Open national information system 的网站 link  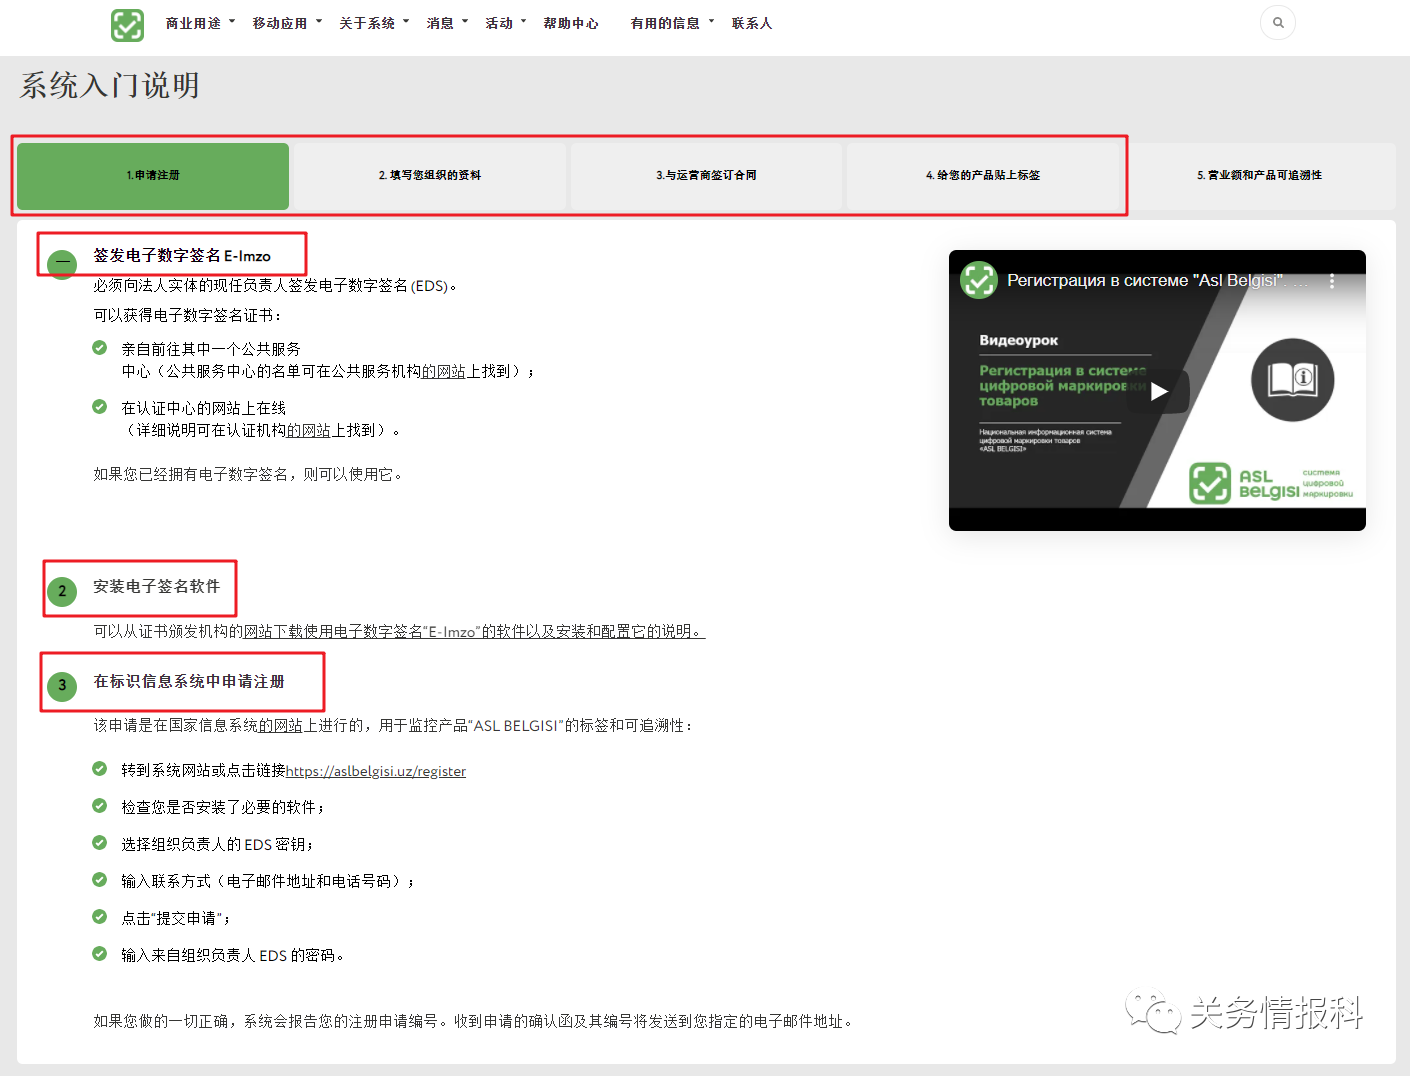281,726
